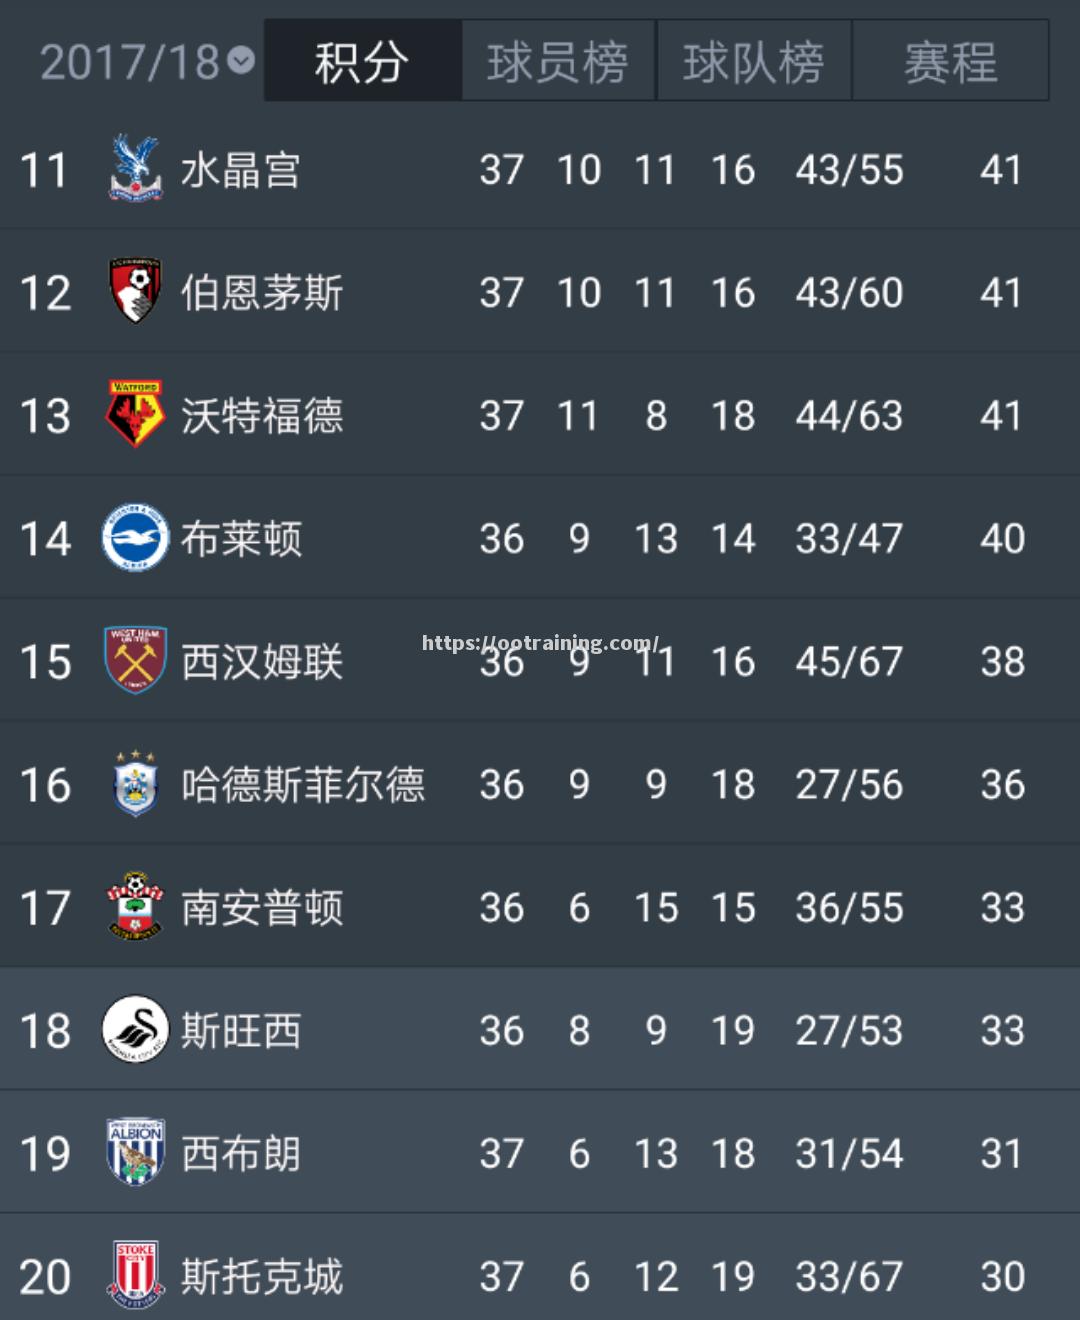This screenshot has height=1320, width=1080.
Task: Click the Bournemouth club crest
Action: (135, 291)
